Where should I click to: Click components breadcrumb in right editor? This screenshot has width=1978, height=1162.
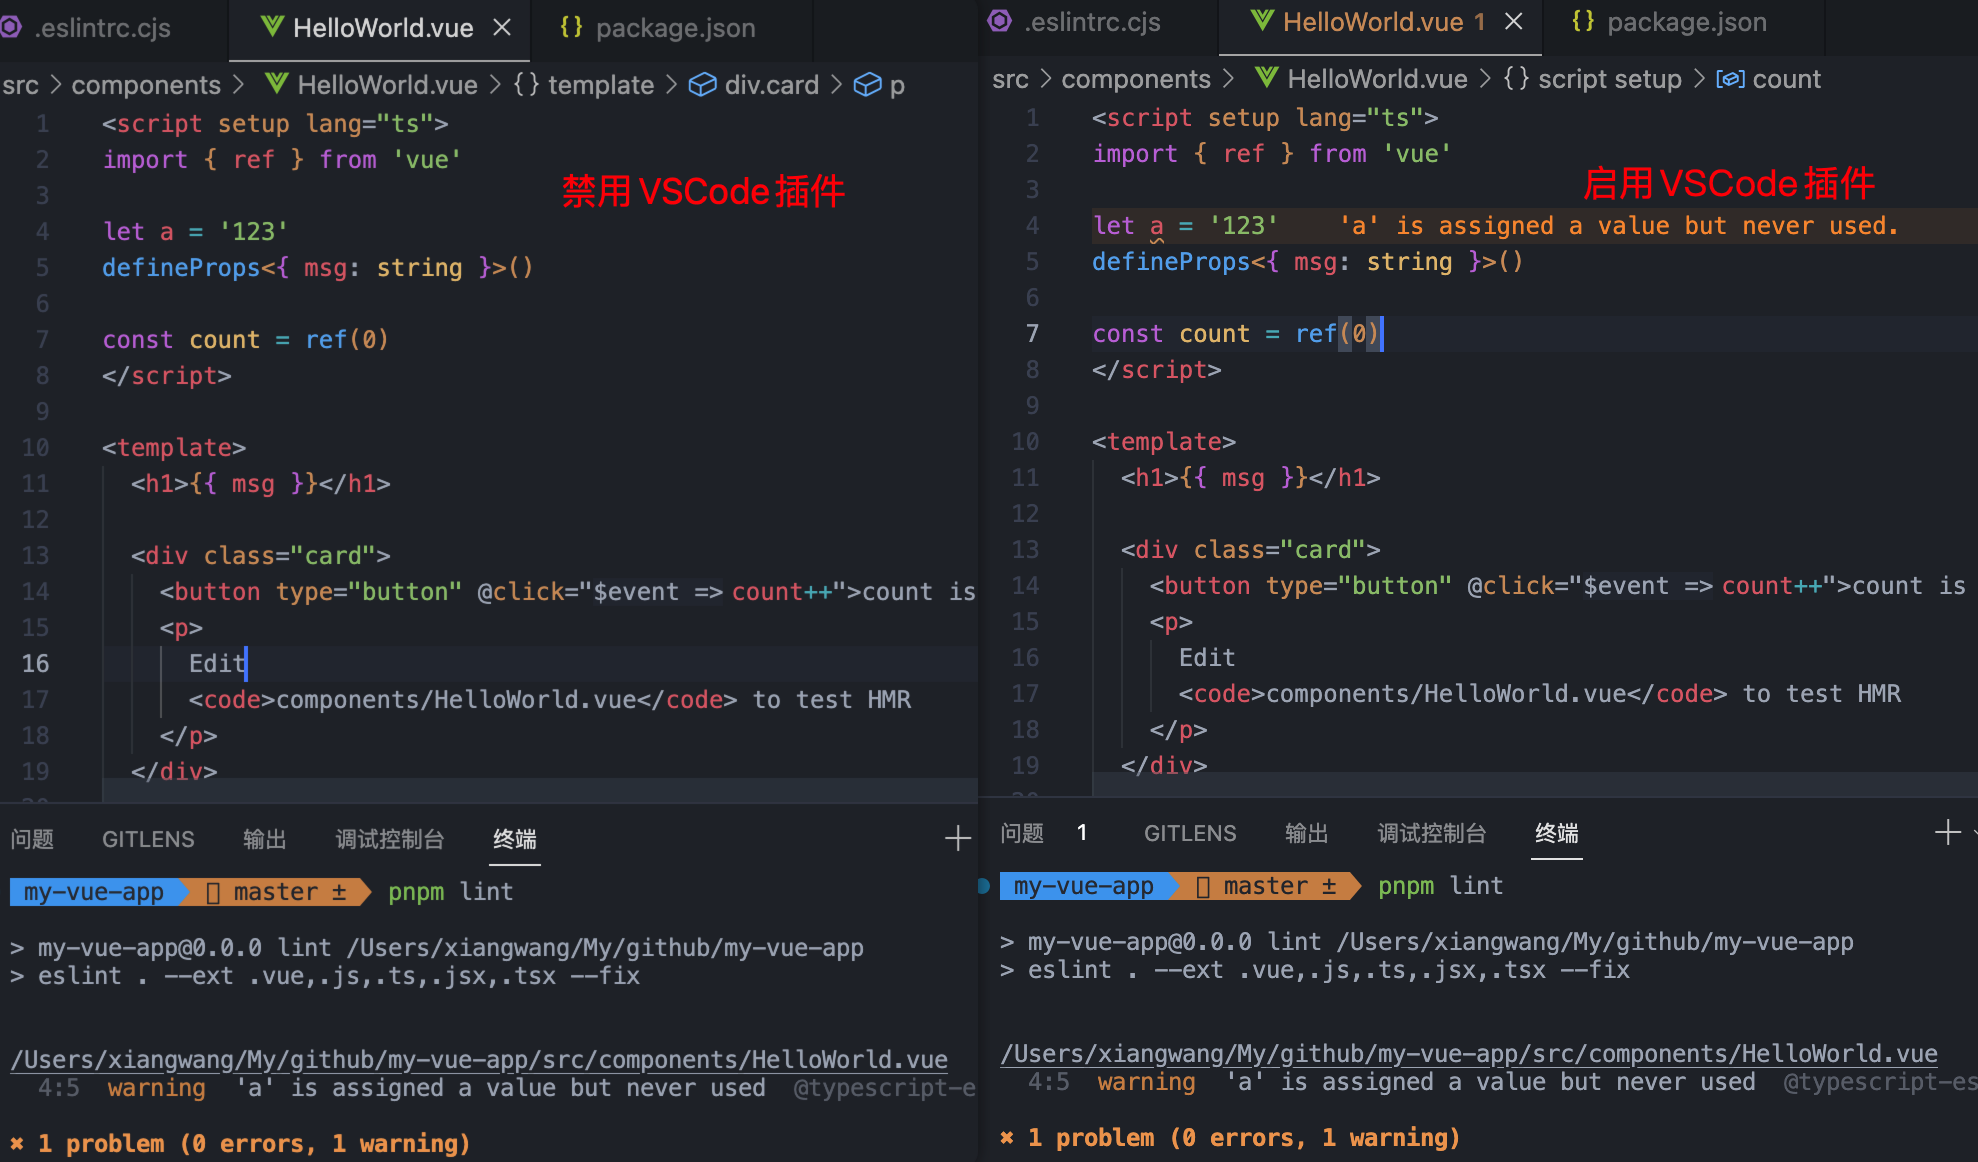[x=1136, y=79]
